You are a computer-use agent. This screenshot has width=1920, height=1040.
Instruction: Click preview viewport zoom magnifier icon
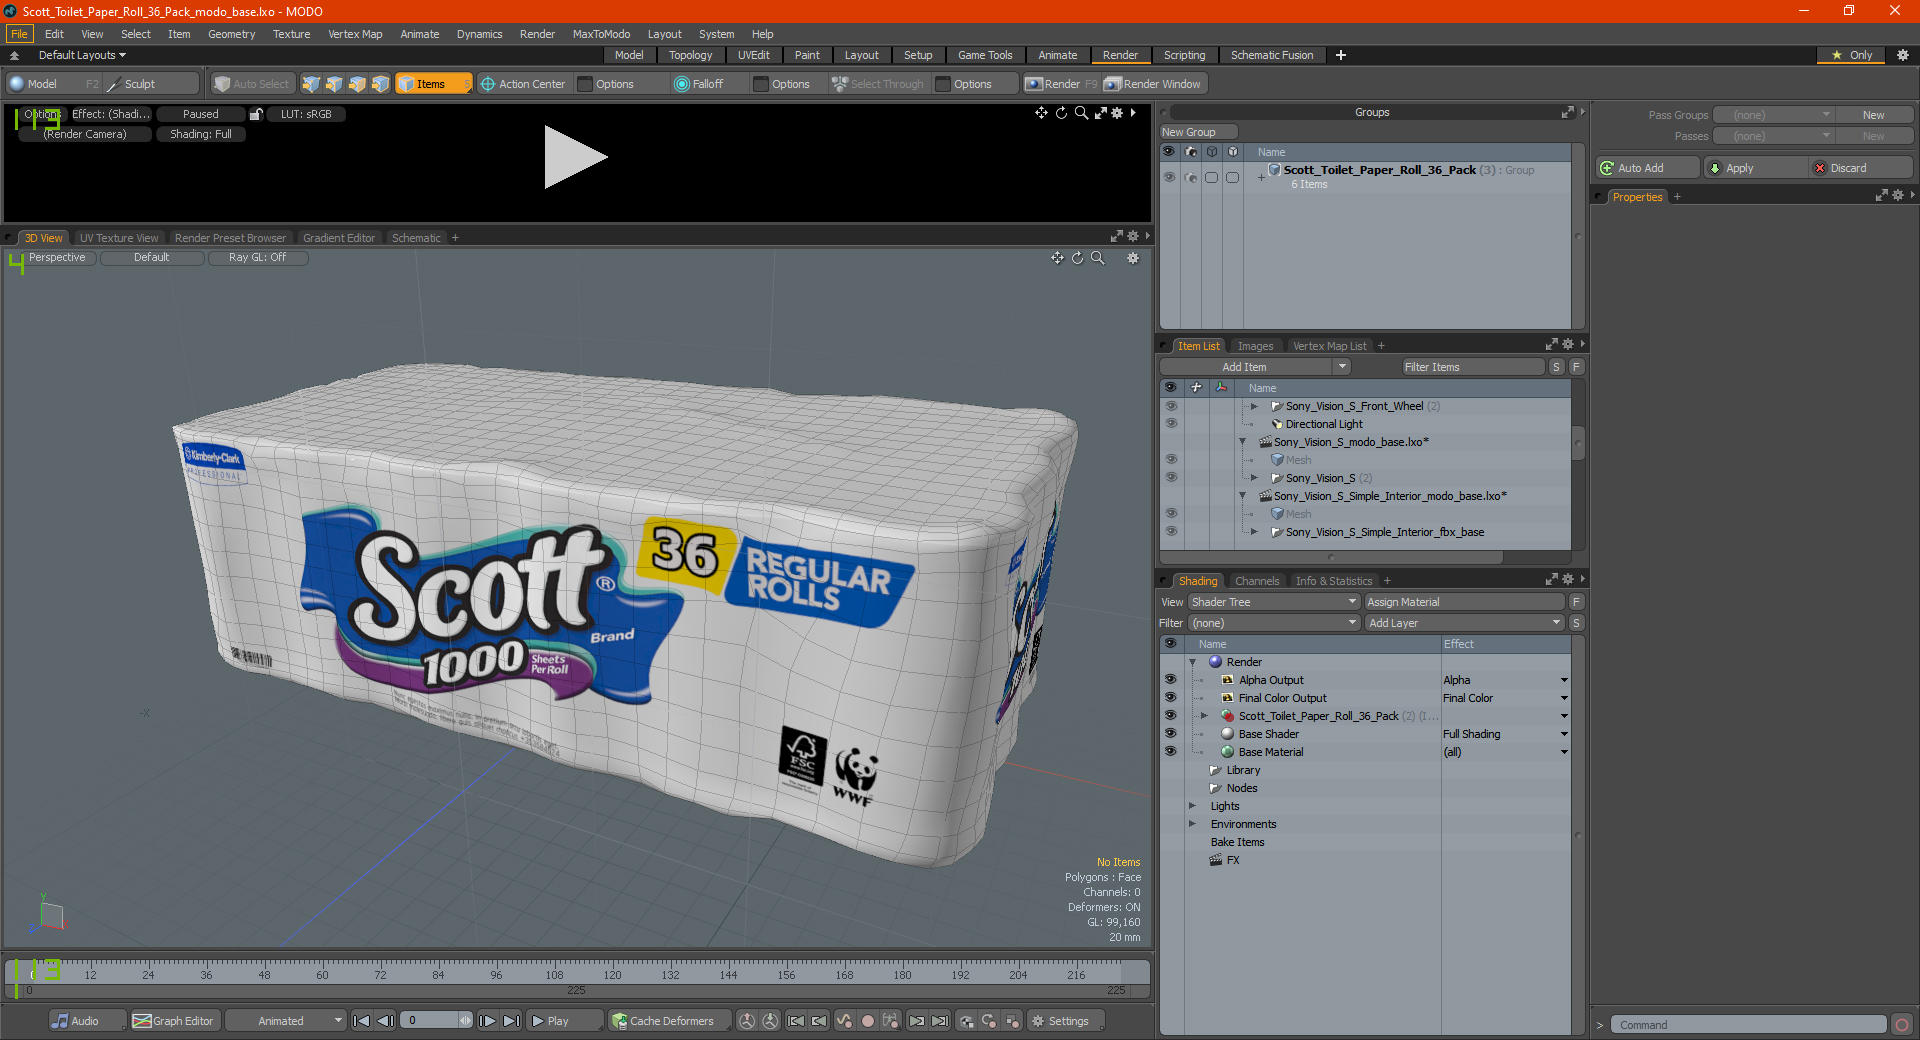click(x=1081, y=113)
